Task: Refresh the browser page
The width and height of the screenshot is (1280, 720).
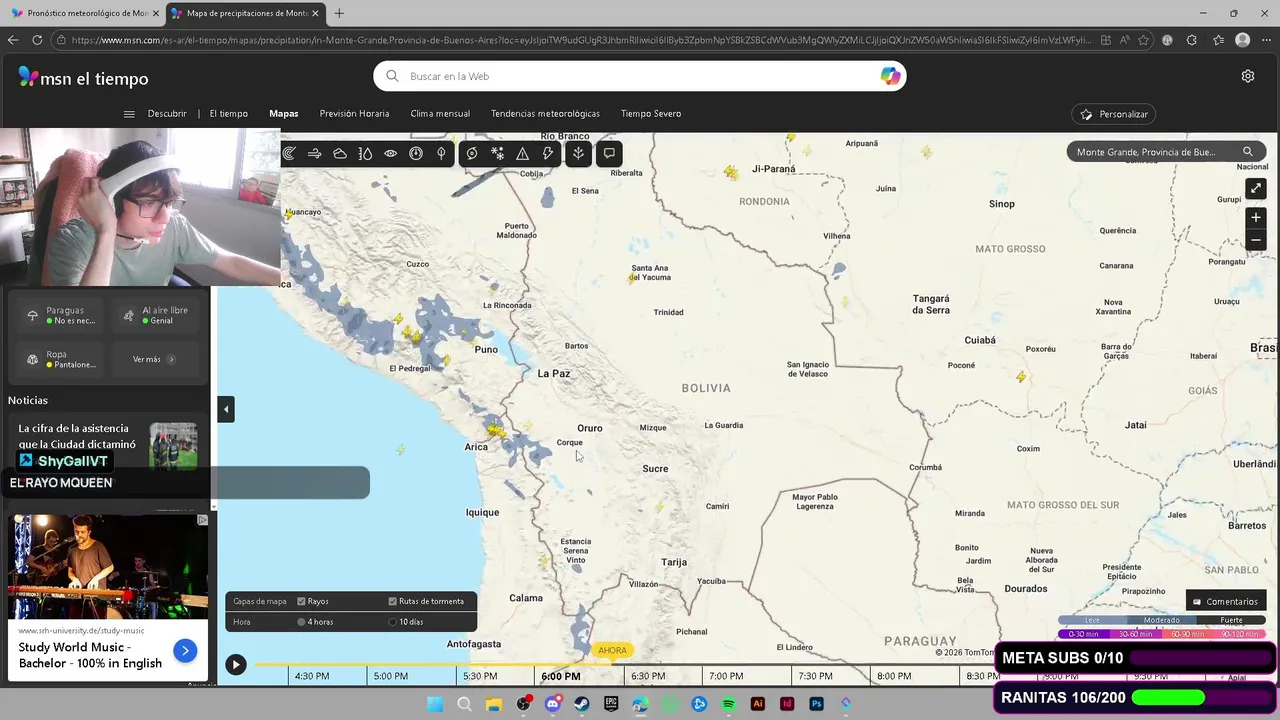Action: 37,40
